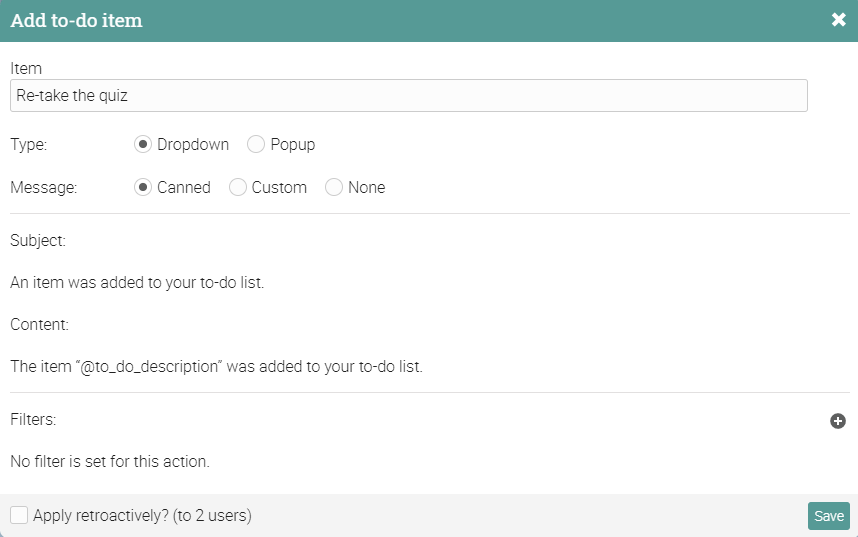Set message option to None
Image resolution: width=858 pixels, height=537 pixels.
(x=334, y=187)
